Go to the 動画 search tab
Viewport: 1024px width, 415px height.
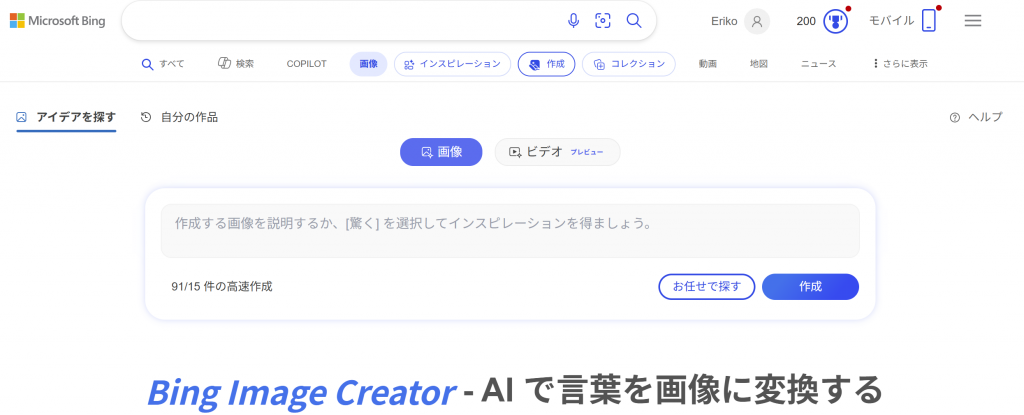click(707, 64)
